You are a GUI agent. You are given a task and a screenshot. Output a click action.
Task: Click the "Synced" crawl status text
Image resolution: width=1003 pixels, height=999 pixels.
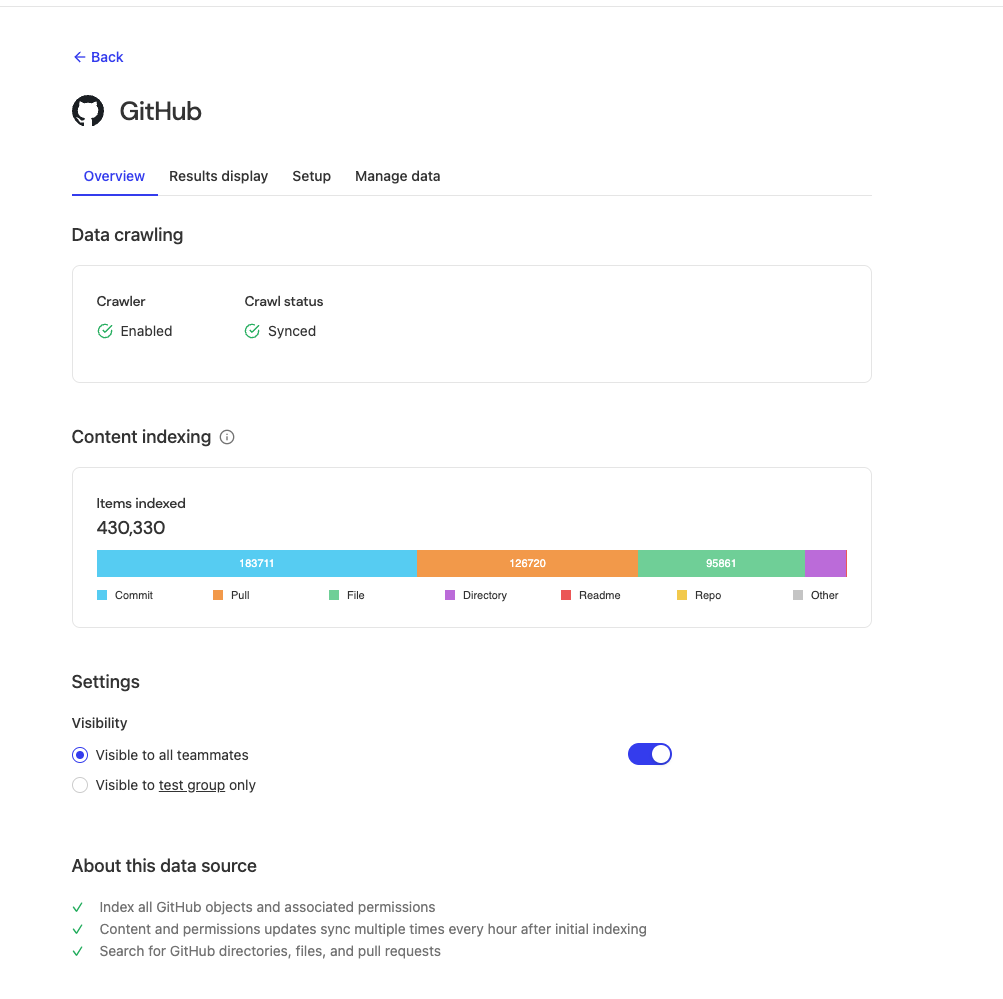click(x=292, y=331)
